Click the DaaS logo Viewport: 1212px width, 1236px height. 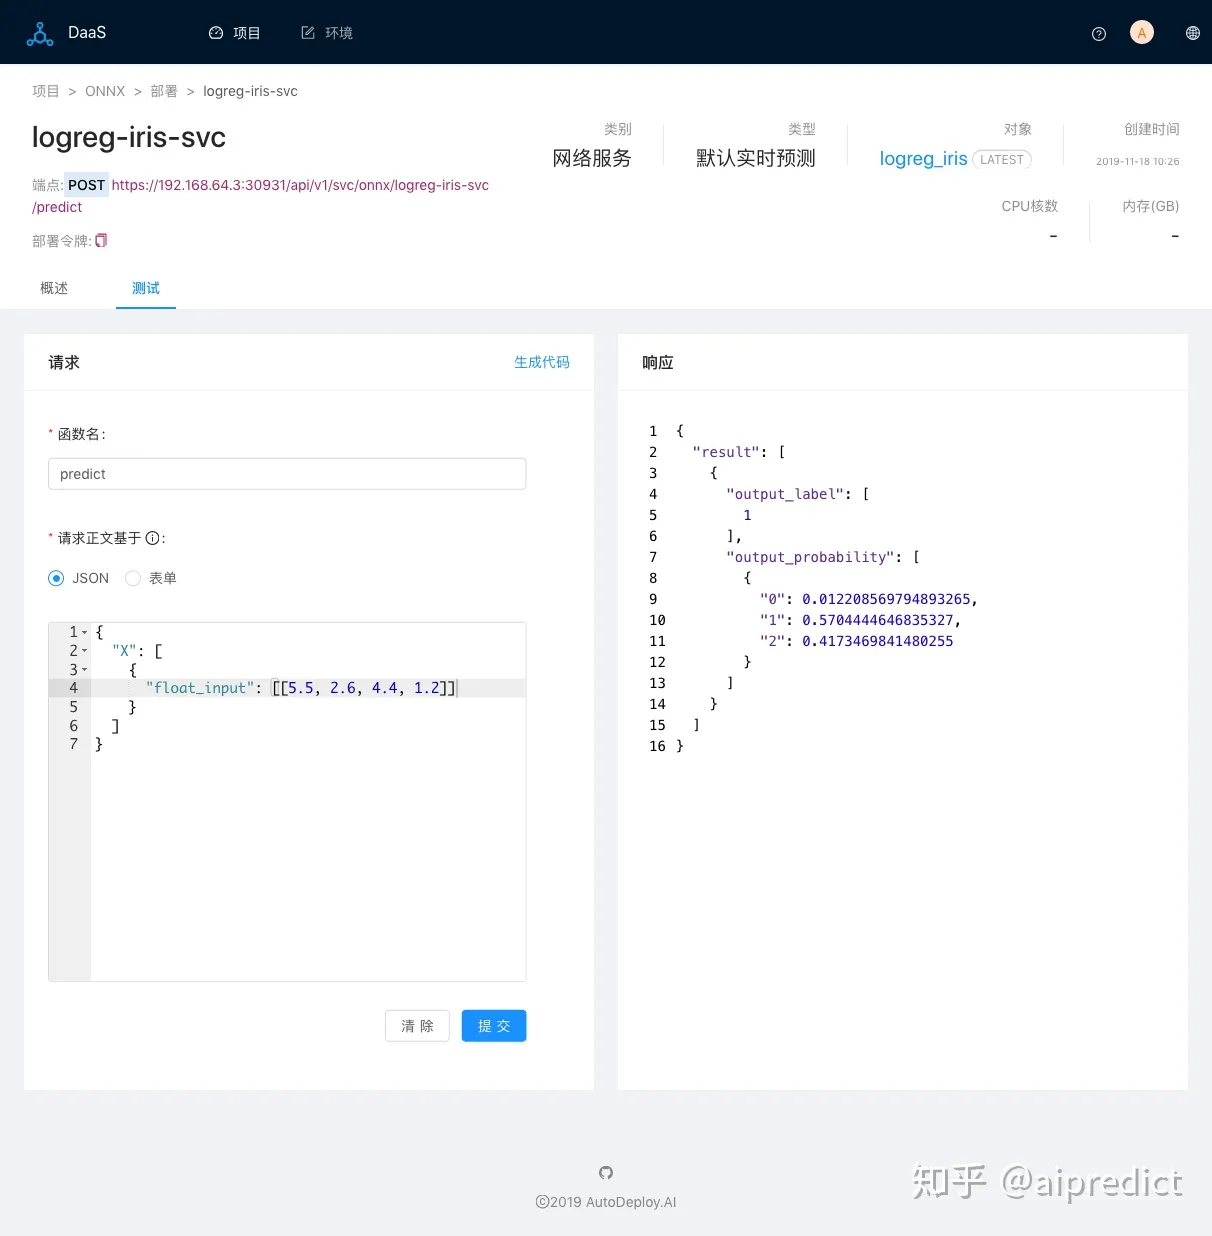tap(66, 32)
